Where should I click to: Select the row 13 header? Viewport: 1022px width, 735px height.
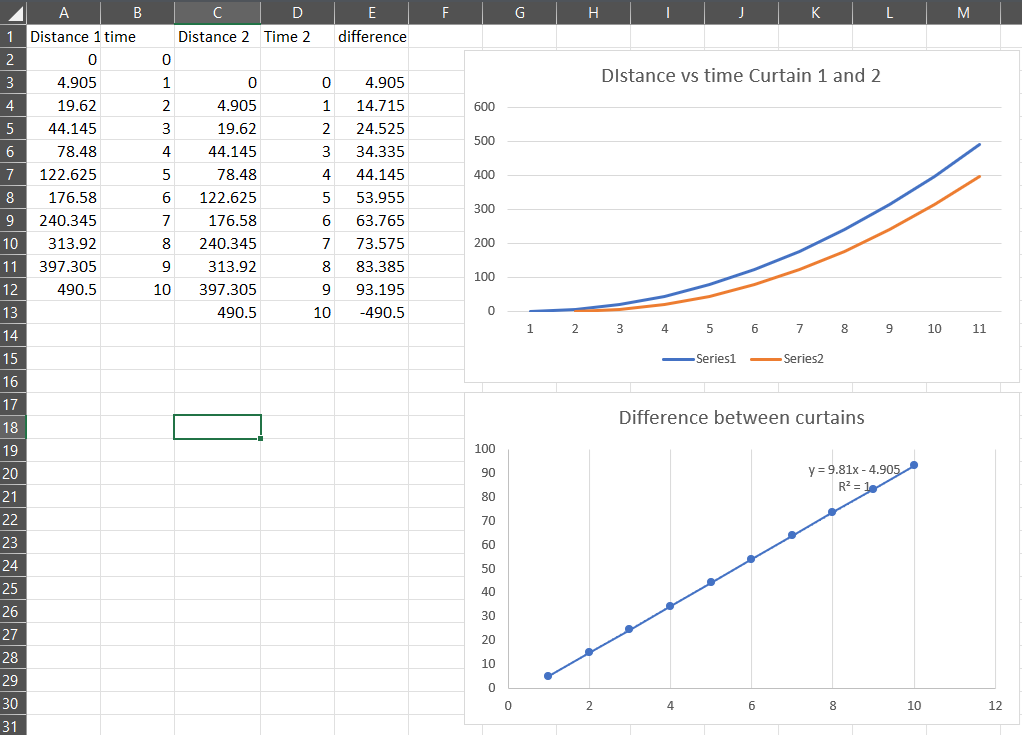[x=13, y=312]
